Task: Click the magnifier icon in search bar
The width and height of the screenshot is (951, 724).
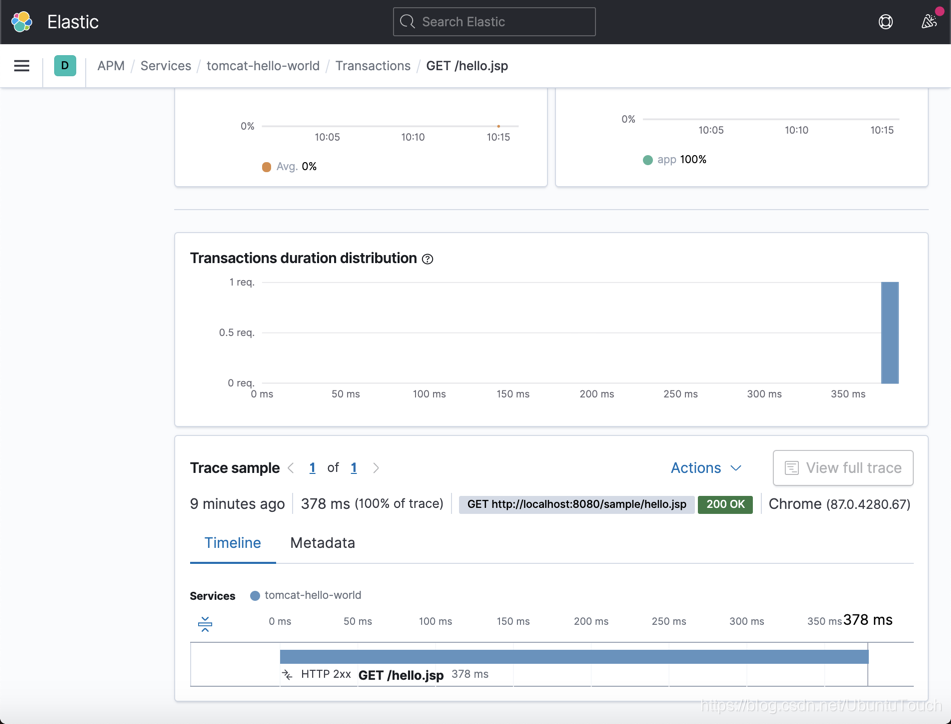Action: click(408, 22)
